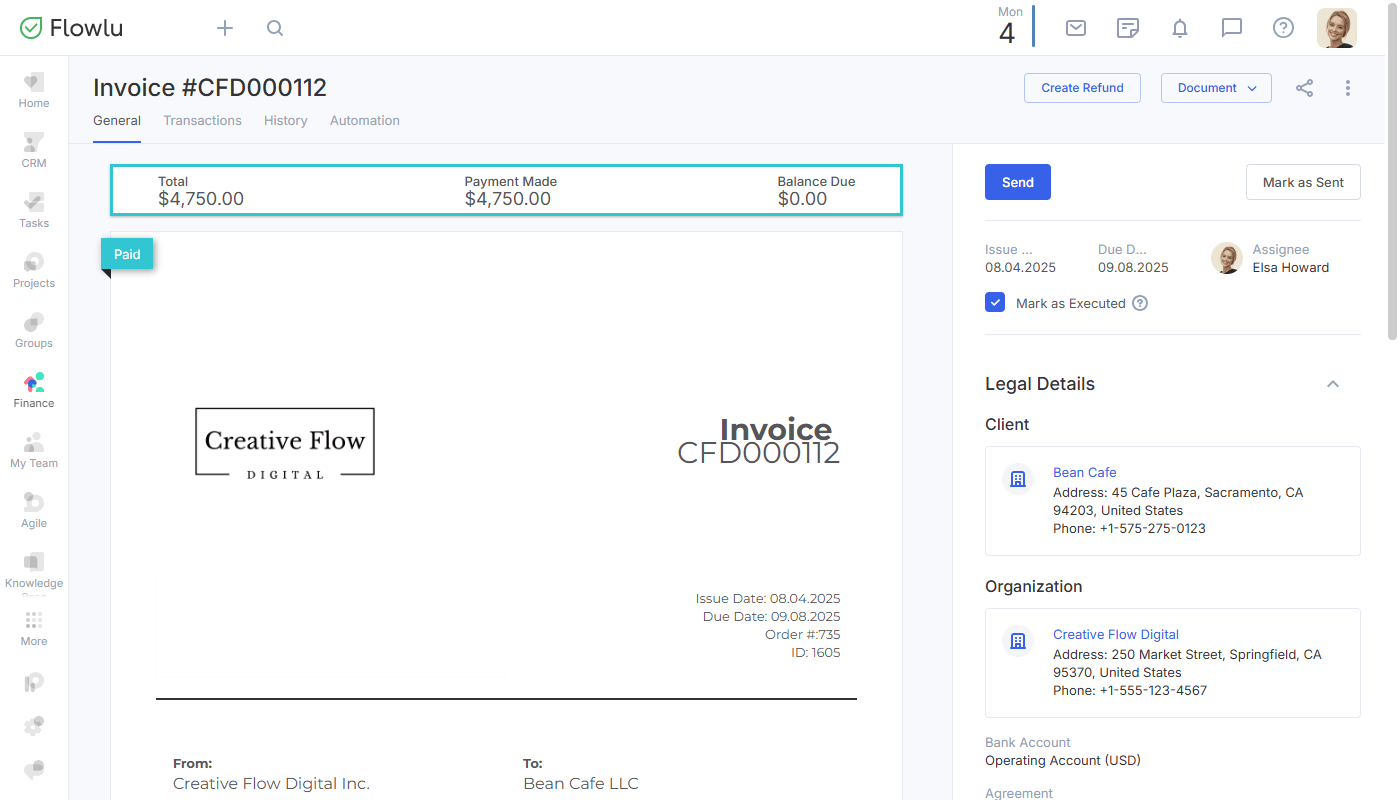Screen dimensions: 1400x800
Task: Open the three-dot options menu
Action: coord(1348,88)
